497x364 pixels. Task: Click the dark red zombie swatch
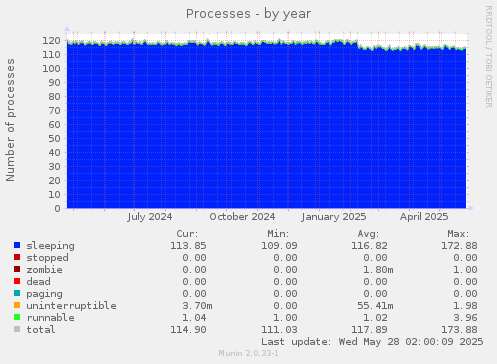[x=17, y=269]
